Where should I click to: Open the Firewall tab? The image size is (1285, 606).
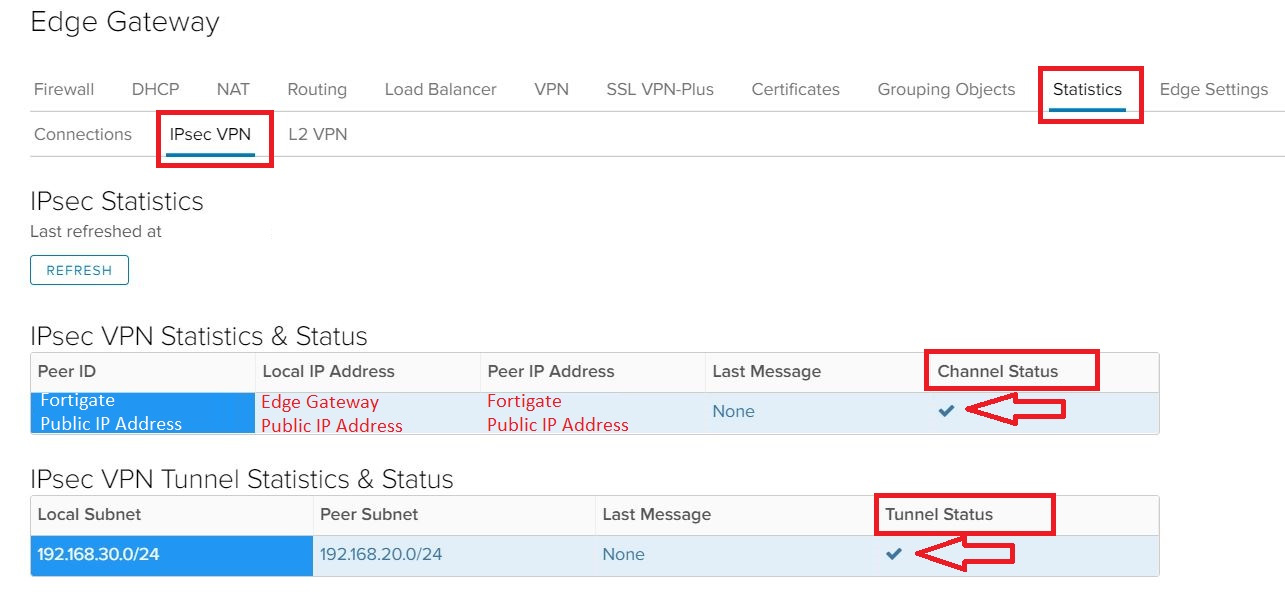point(64,89)
